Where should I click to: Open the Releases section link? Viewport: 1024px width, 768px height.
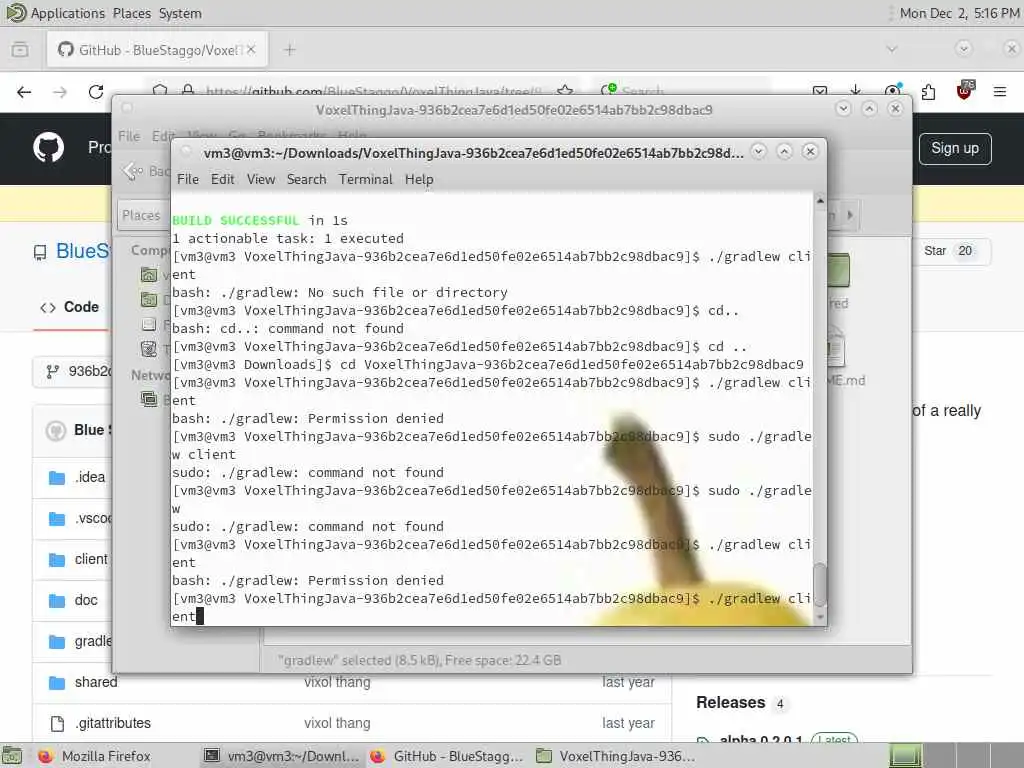tap(730, 703)
